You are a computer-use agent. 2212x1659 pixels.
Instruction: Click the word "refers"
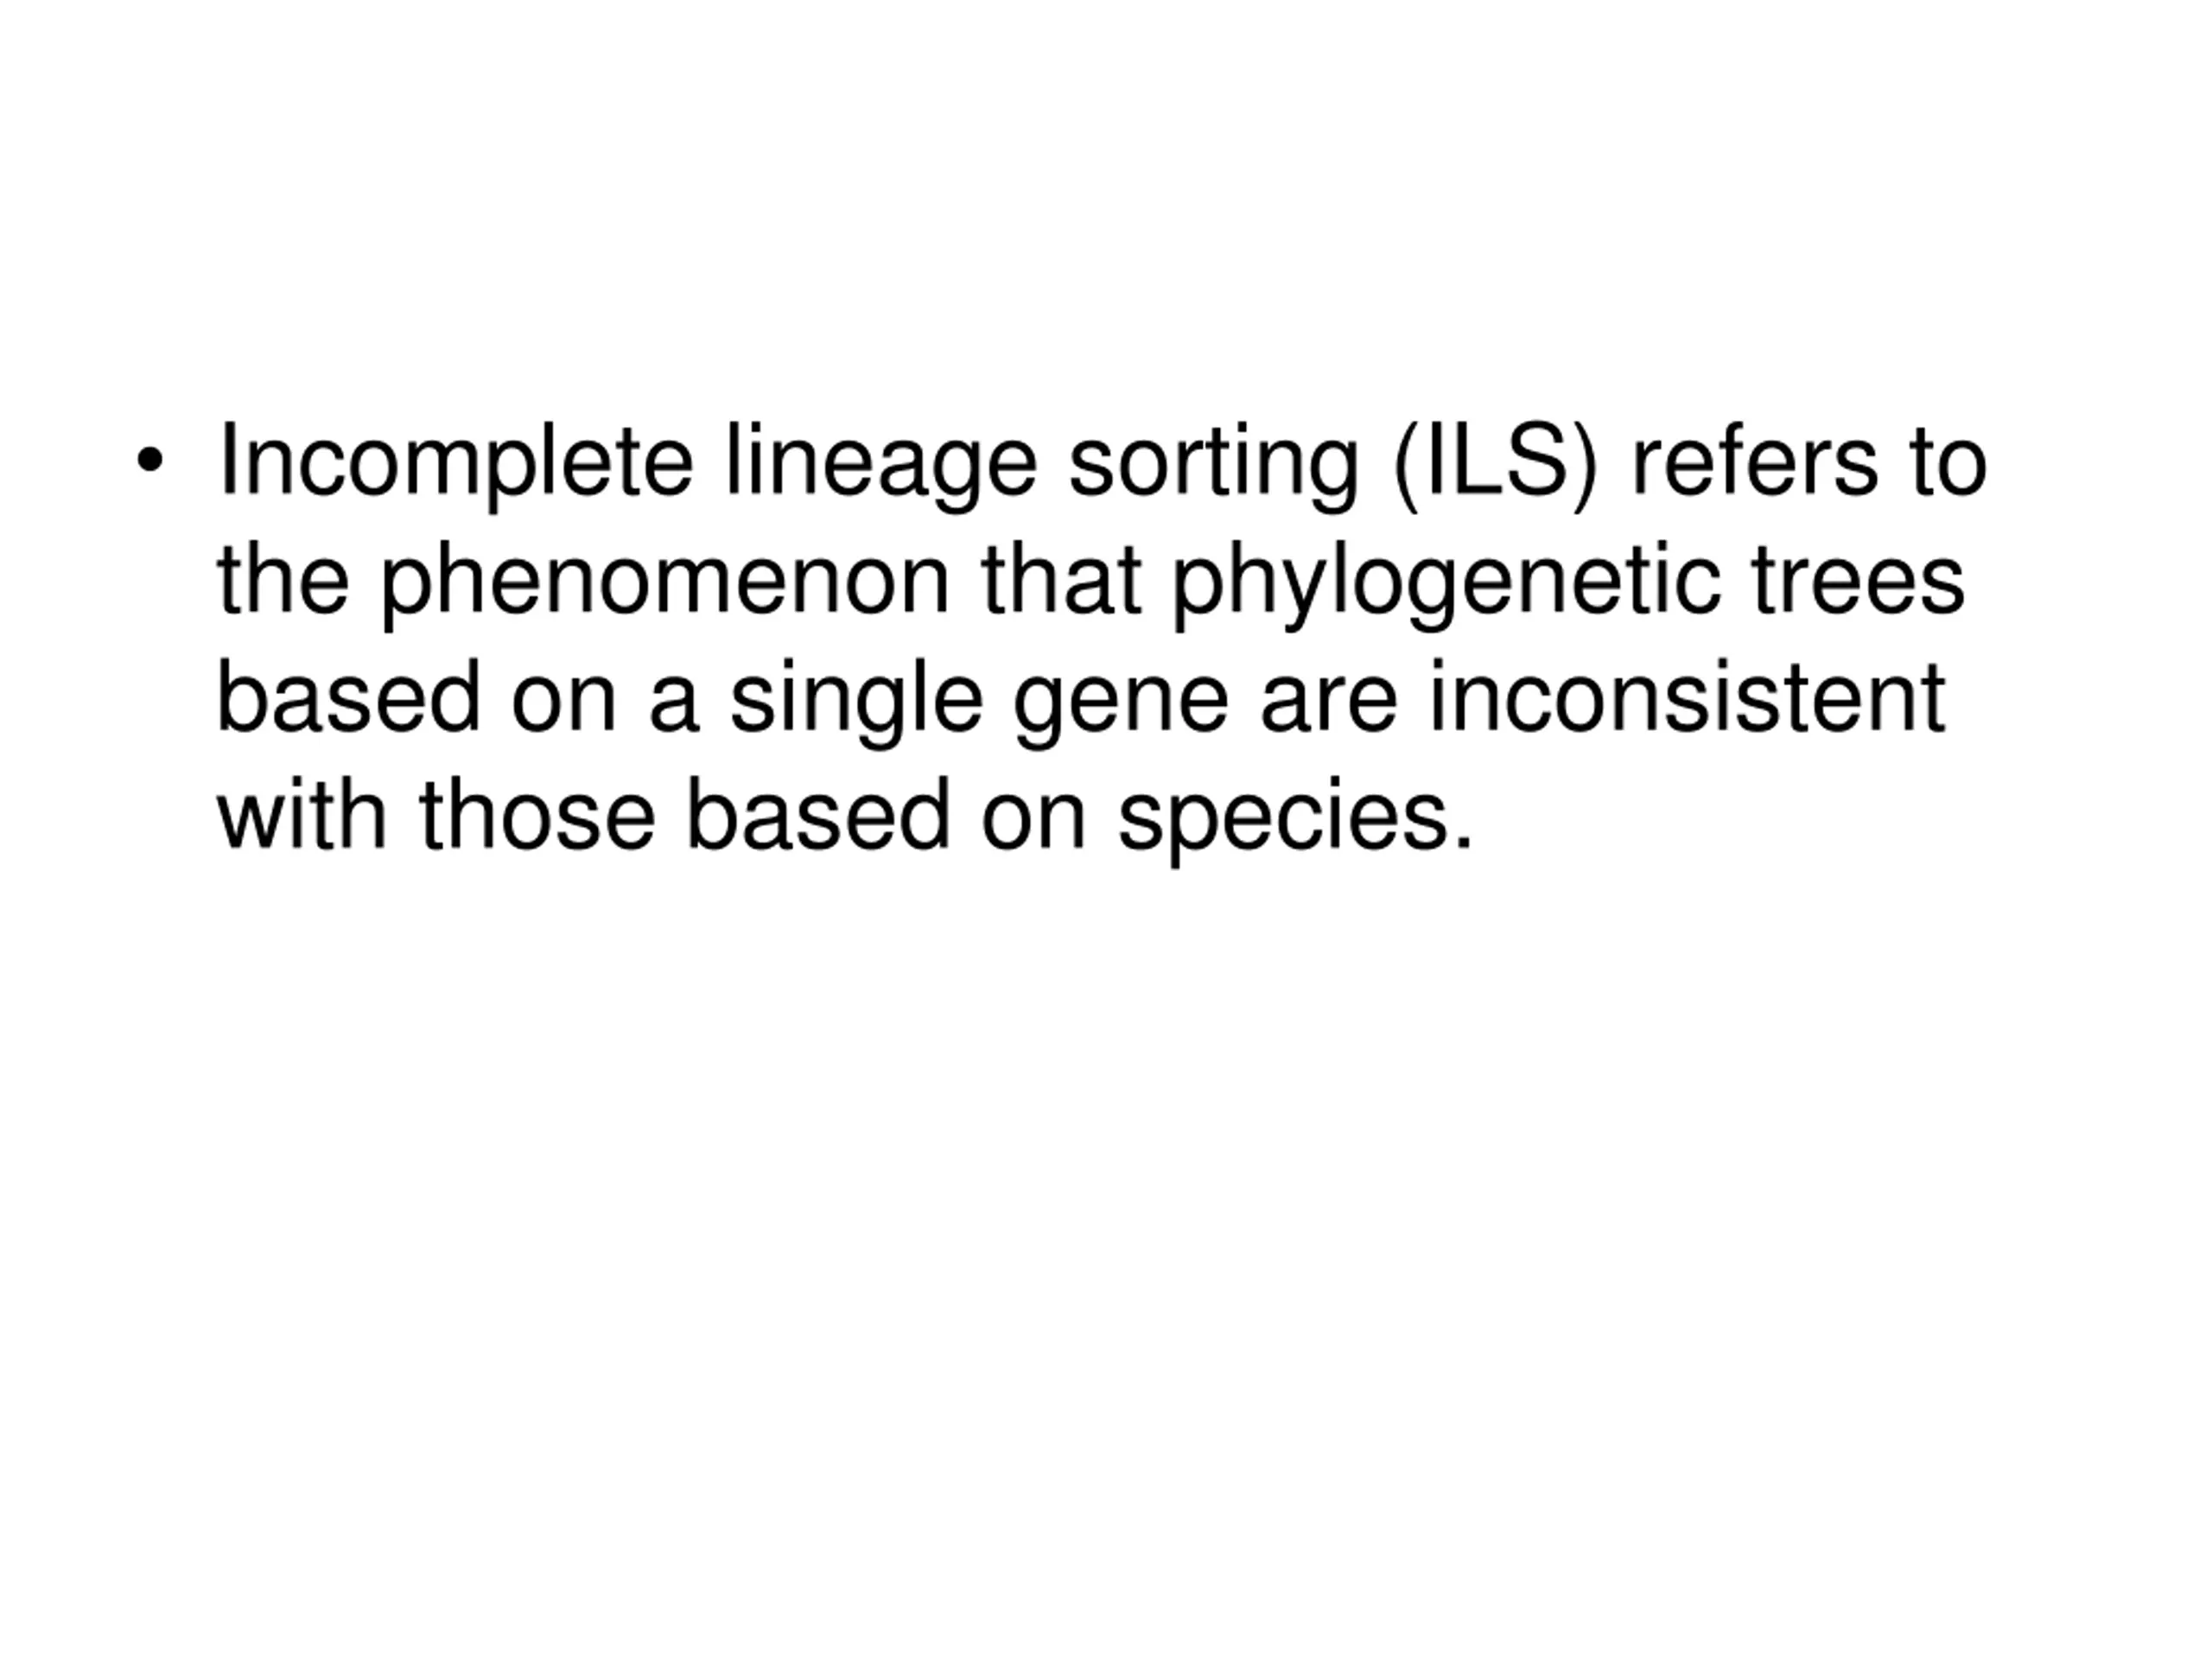coord(1754,462)
